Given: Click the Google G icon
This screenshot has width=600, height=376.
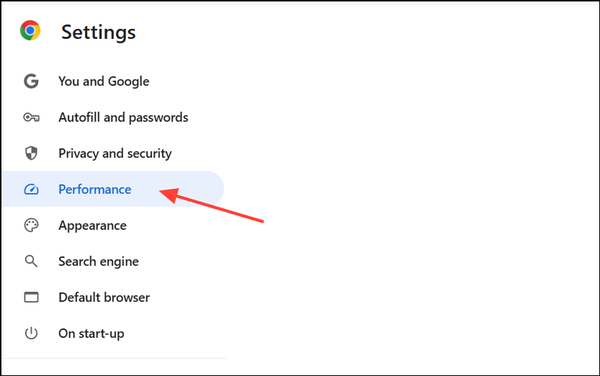Looking at the screenshot, I should [31, 81].
